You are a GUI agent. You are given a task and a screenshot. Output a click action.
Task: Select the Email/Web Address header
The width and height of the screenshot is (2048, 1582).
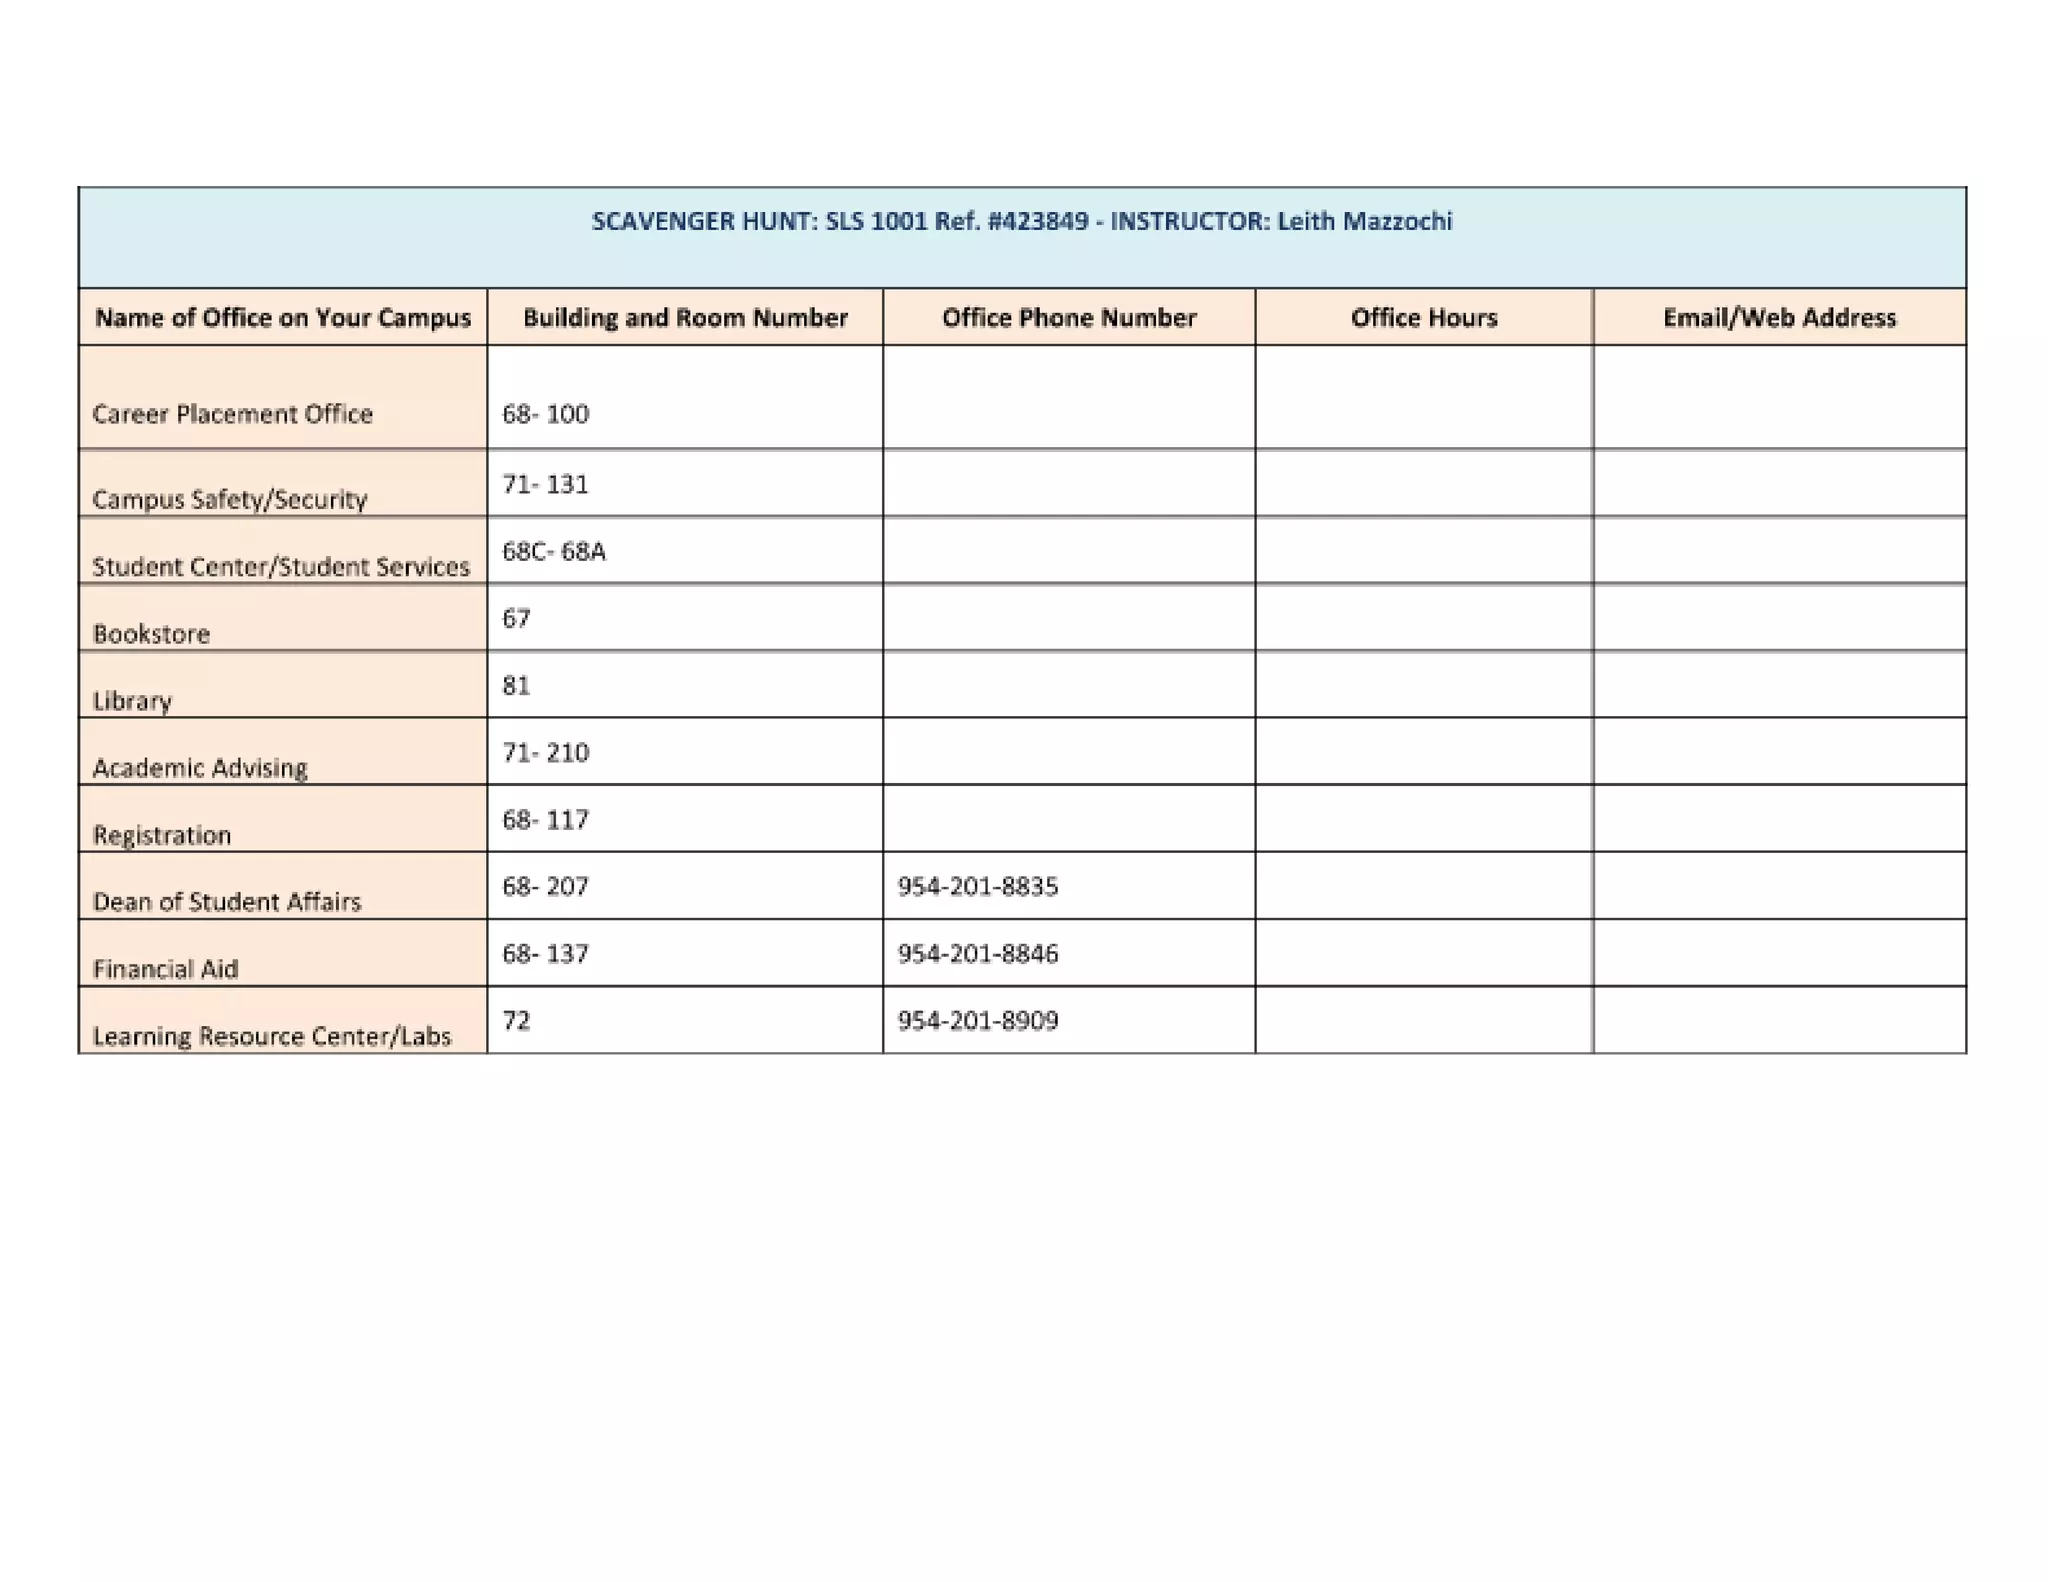point(1779,318)
